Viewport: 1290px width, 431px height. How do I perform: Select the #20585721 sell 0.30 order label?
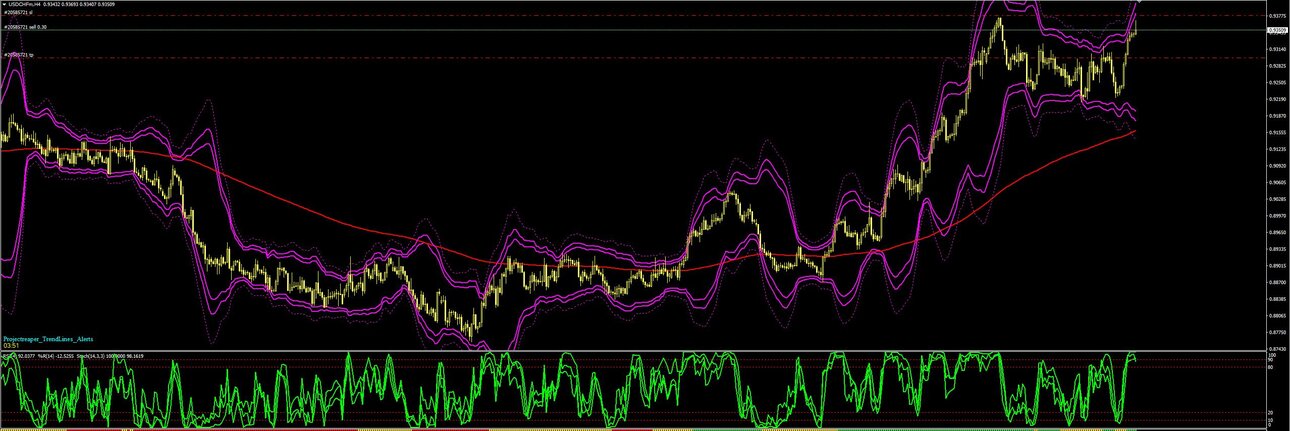pos(25,27)
